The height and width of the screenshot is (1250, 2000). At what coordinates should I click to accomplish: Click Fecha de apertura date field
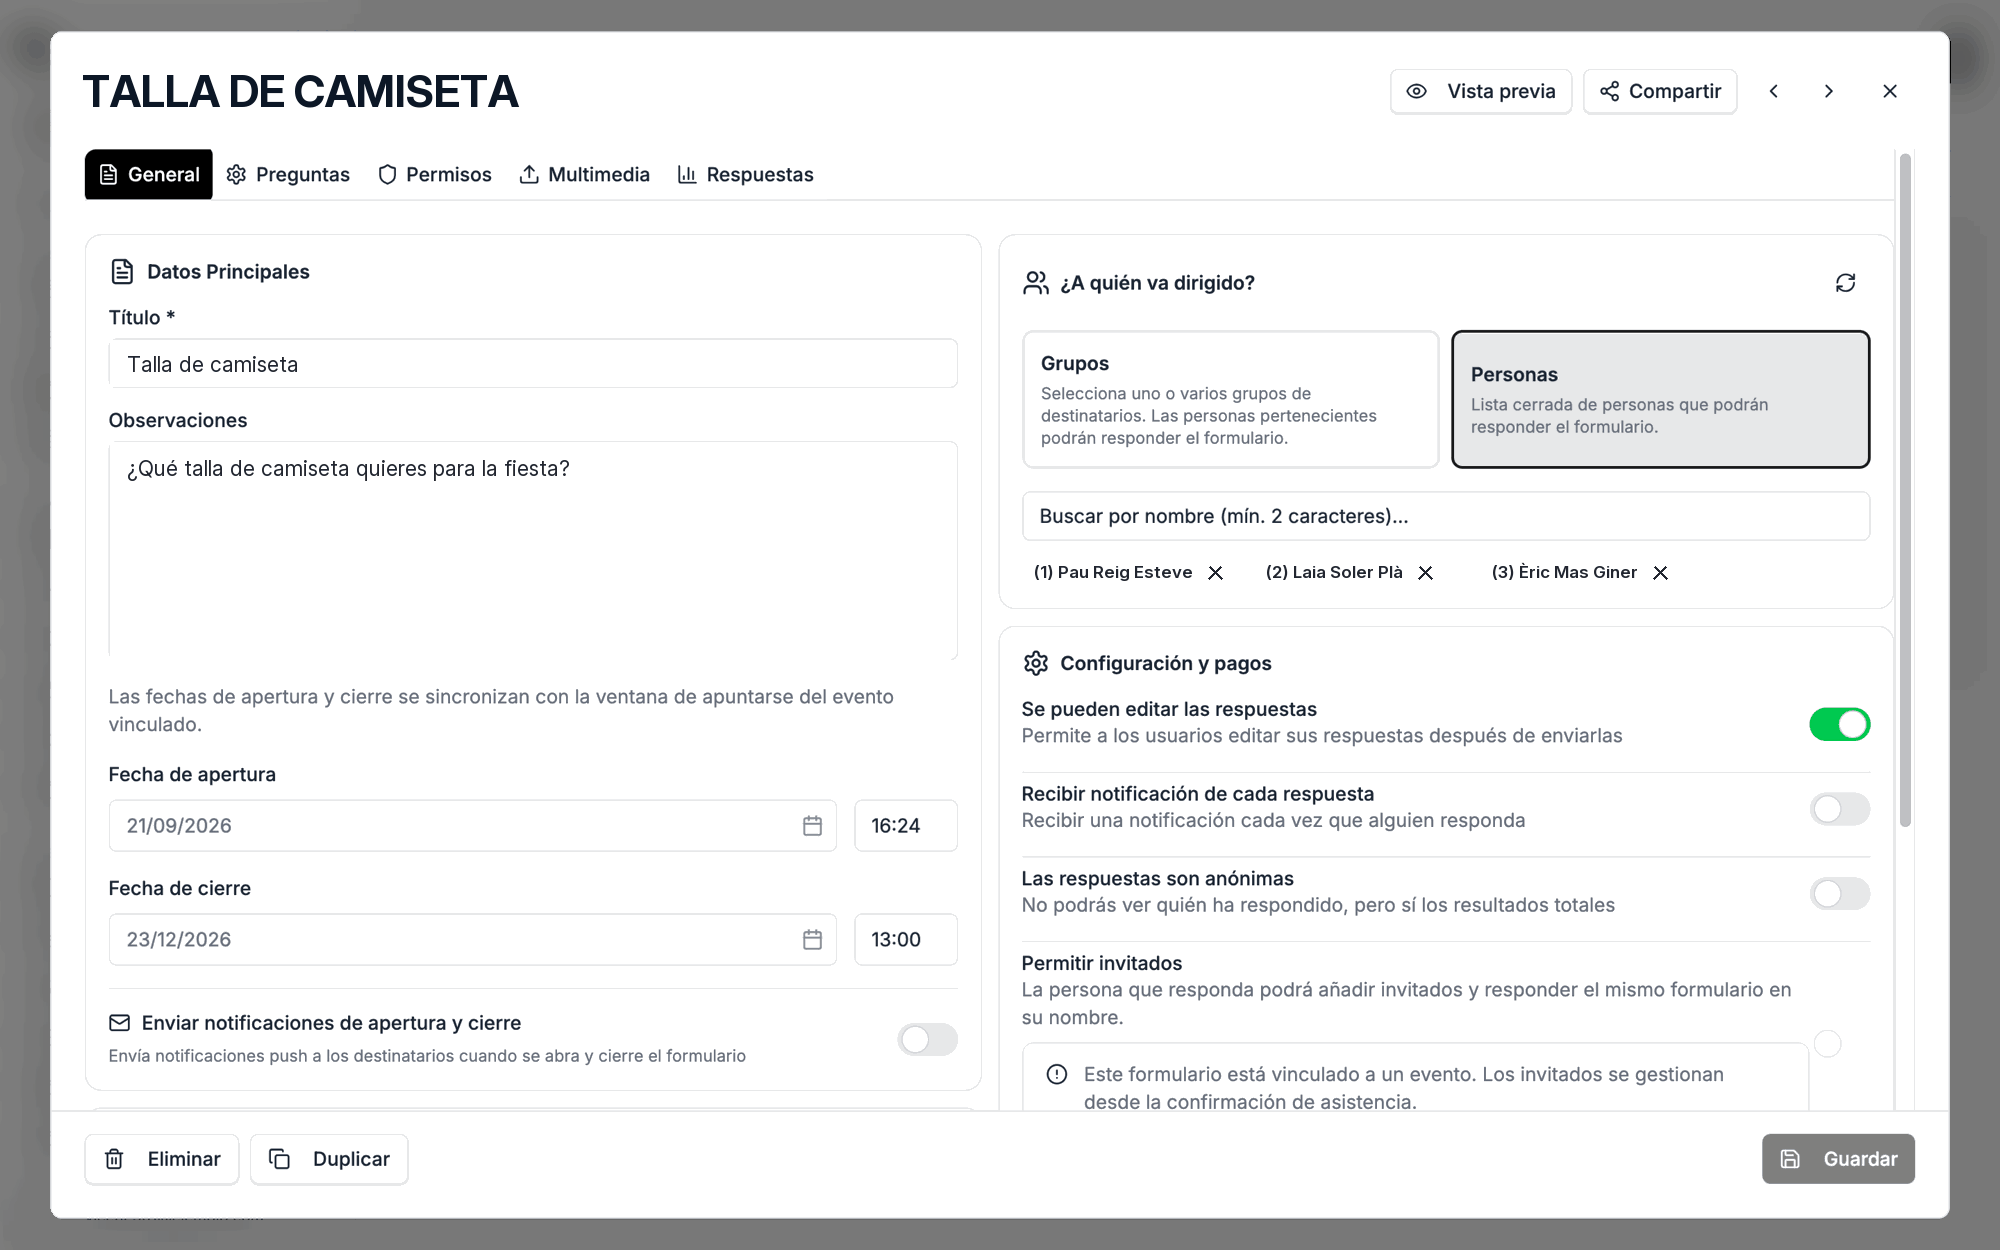(x=472, y=826)
